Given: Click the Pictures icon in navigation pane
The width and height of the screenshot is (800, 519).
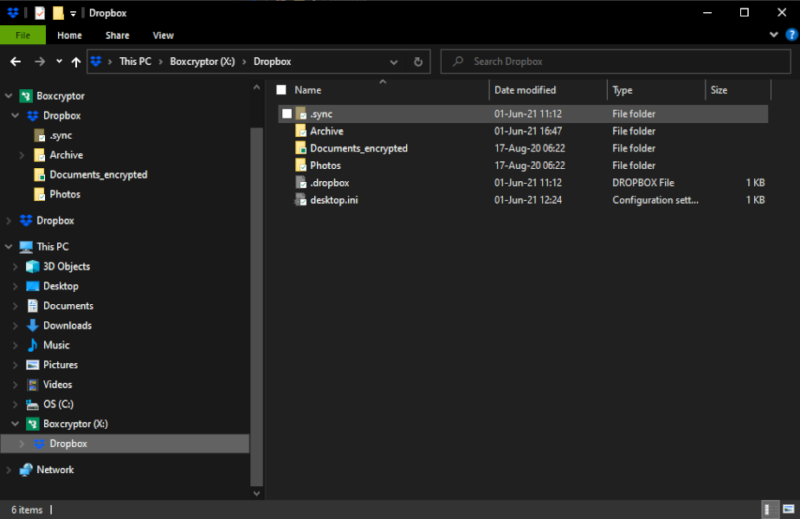Looking at the screenshot, I should 33,365.
